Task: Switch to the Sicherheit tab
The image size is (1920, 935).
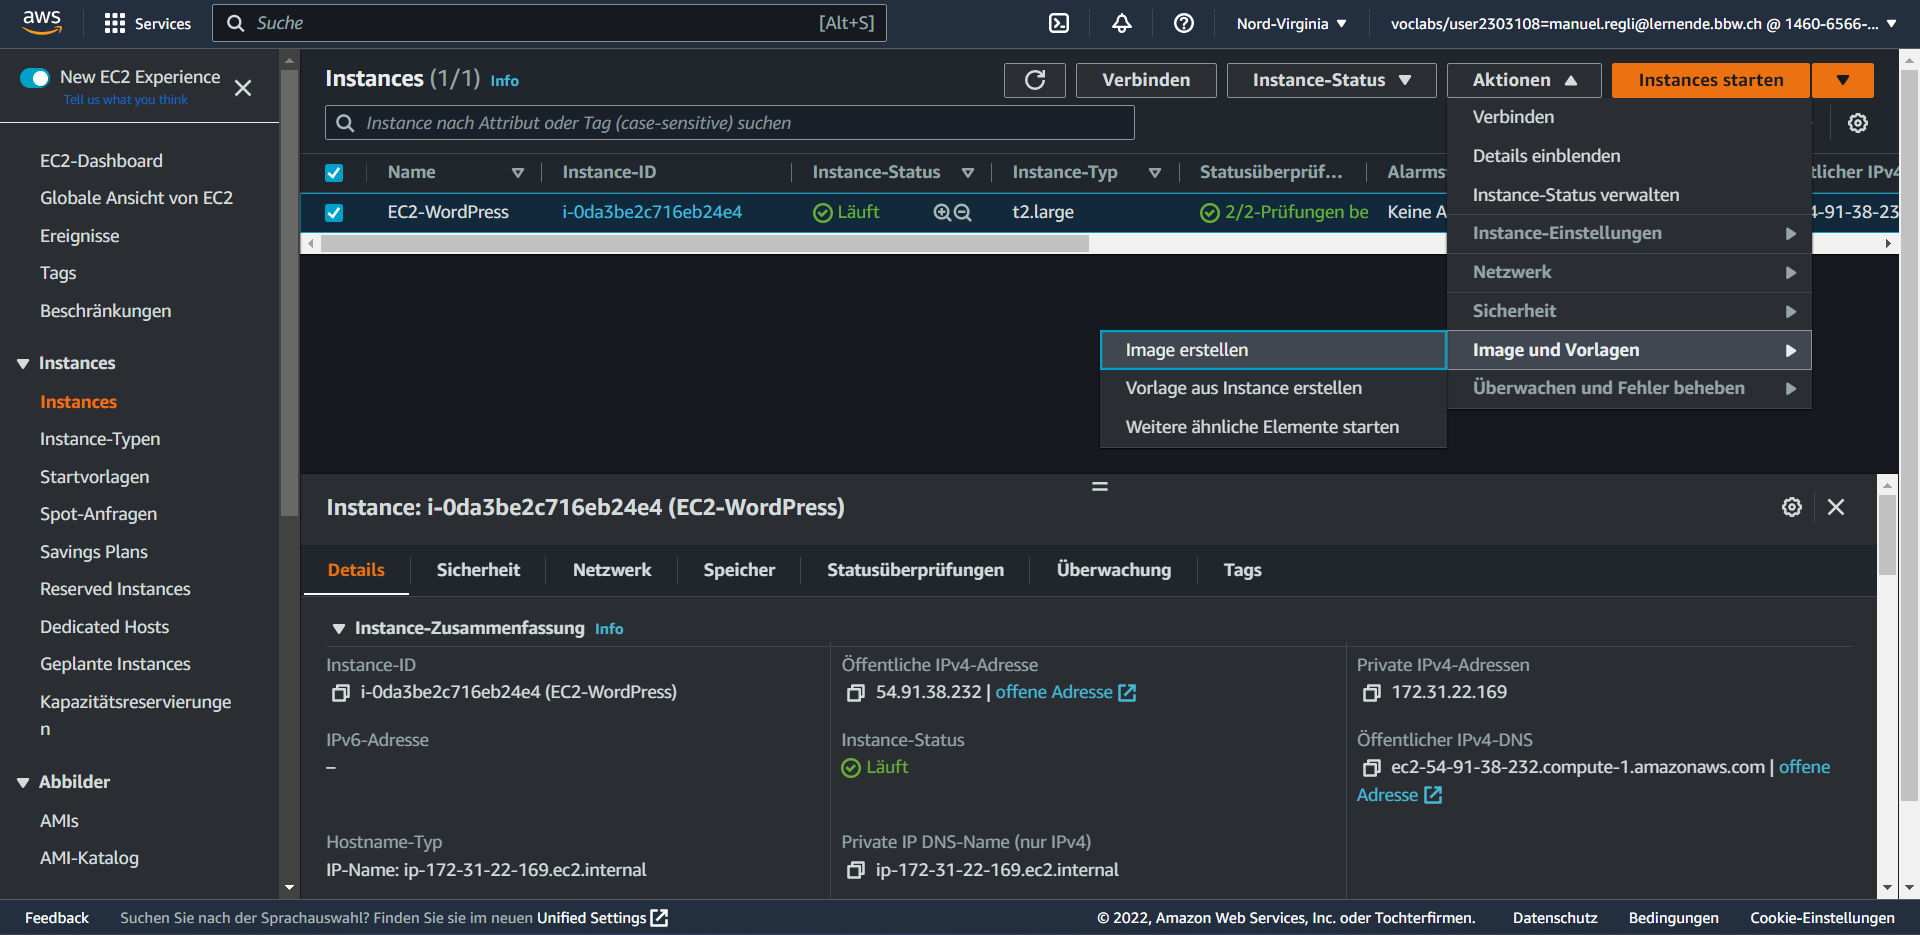Action: (478, 570)
